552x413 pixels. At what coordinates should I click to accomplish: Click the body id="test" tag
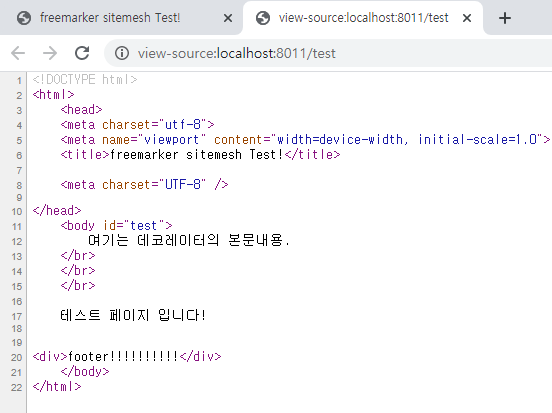click(x=117, y=225)
